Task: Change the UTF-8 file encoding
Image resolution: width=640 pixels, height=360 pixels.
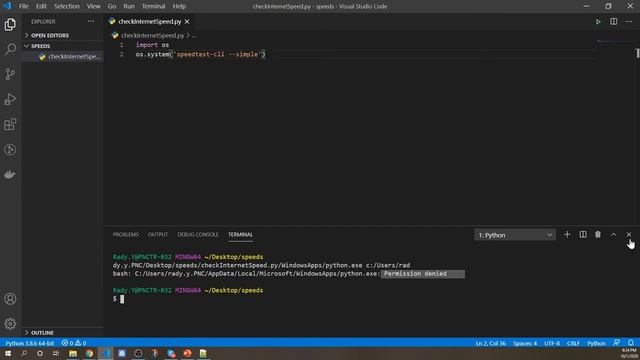Action: (552, 343)
